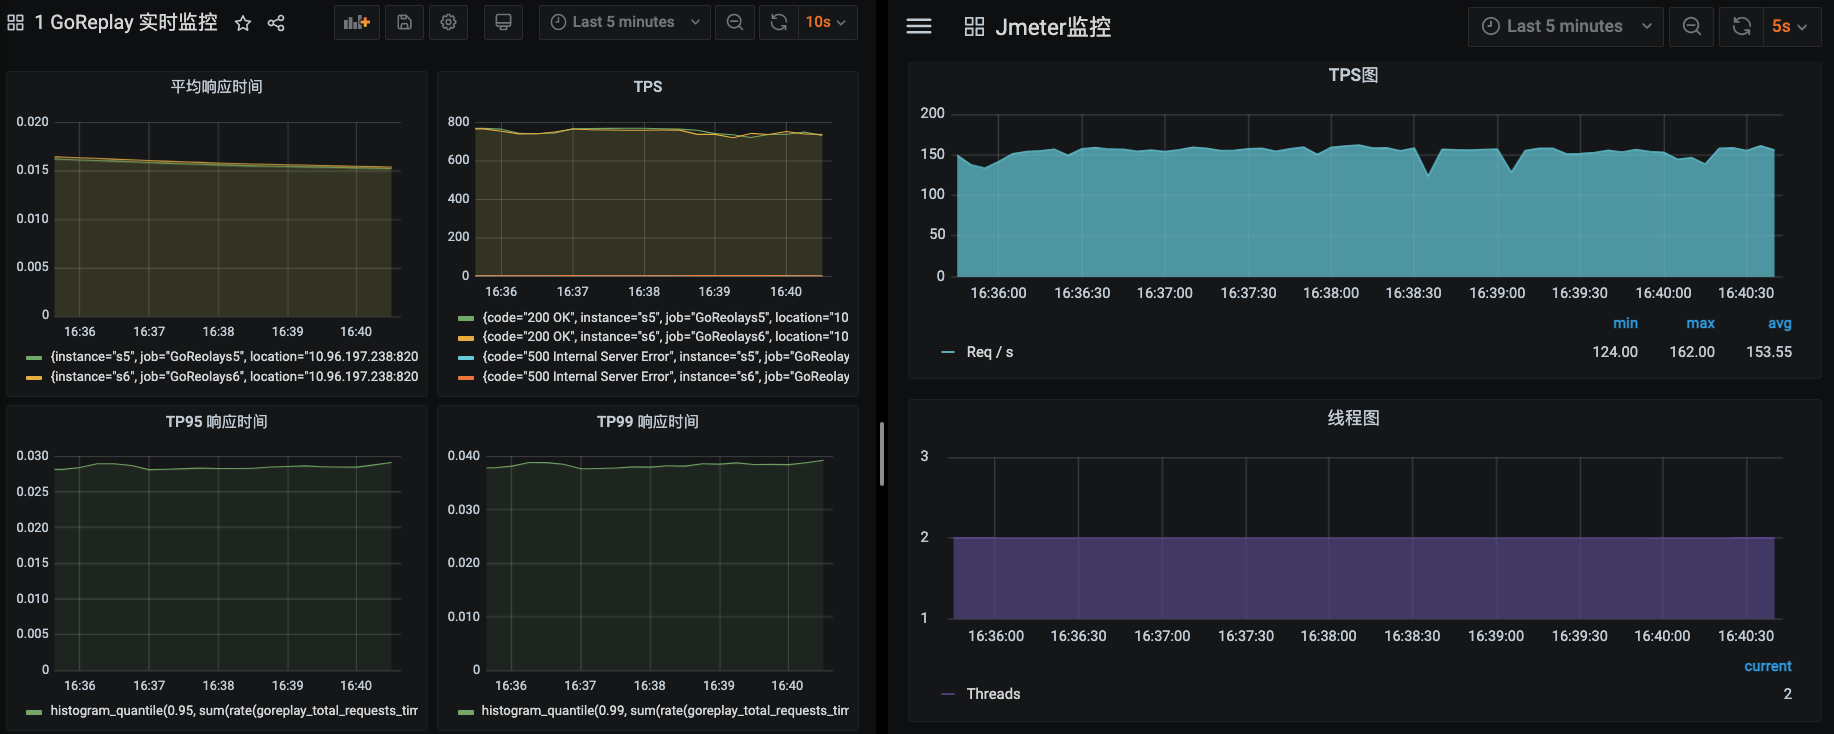Open GoReplay Last 5 minutes time picker
This screenshot has width=1834, height=734.
point(625,22)
